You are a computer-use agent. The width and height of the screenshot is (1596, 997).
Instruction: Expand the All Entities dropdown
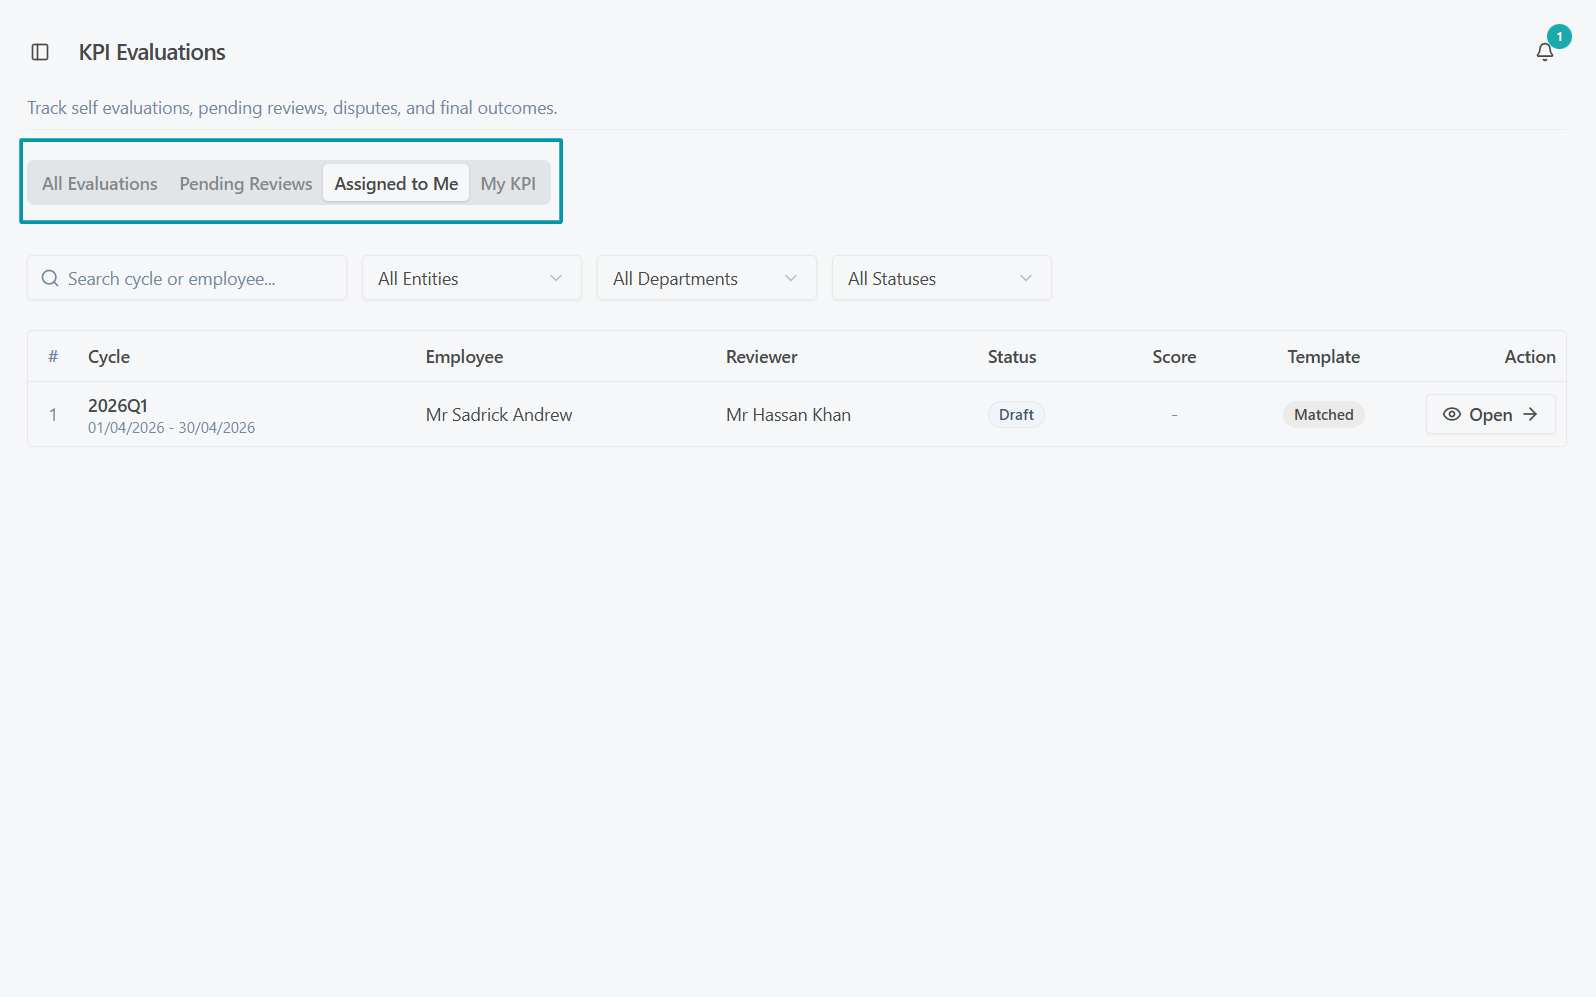pyautogui.click(x=472, y=278)
